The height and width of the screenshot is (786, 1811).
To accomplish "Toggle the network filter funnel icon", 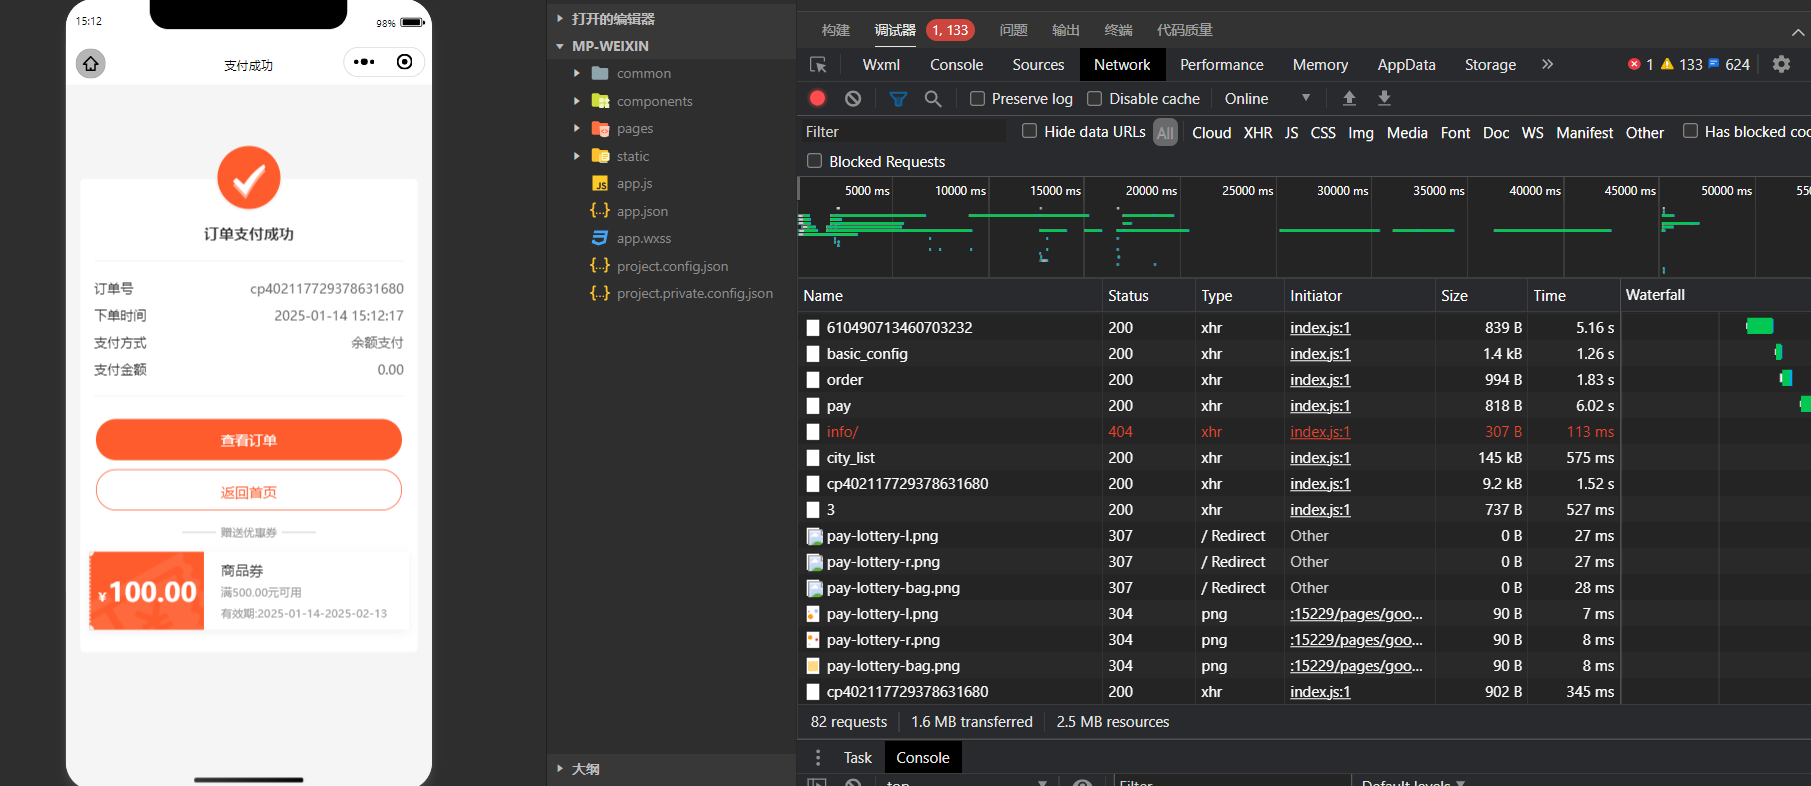I will click(x=898, y=99).
